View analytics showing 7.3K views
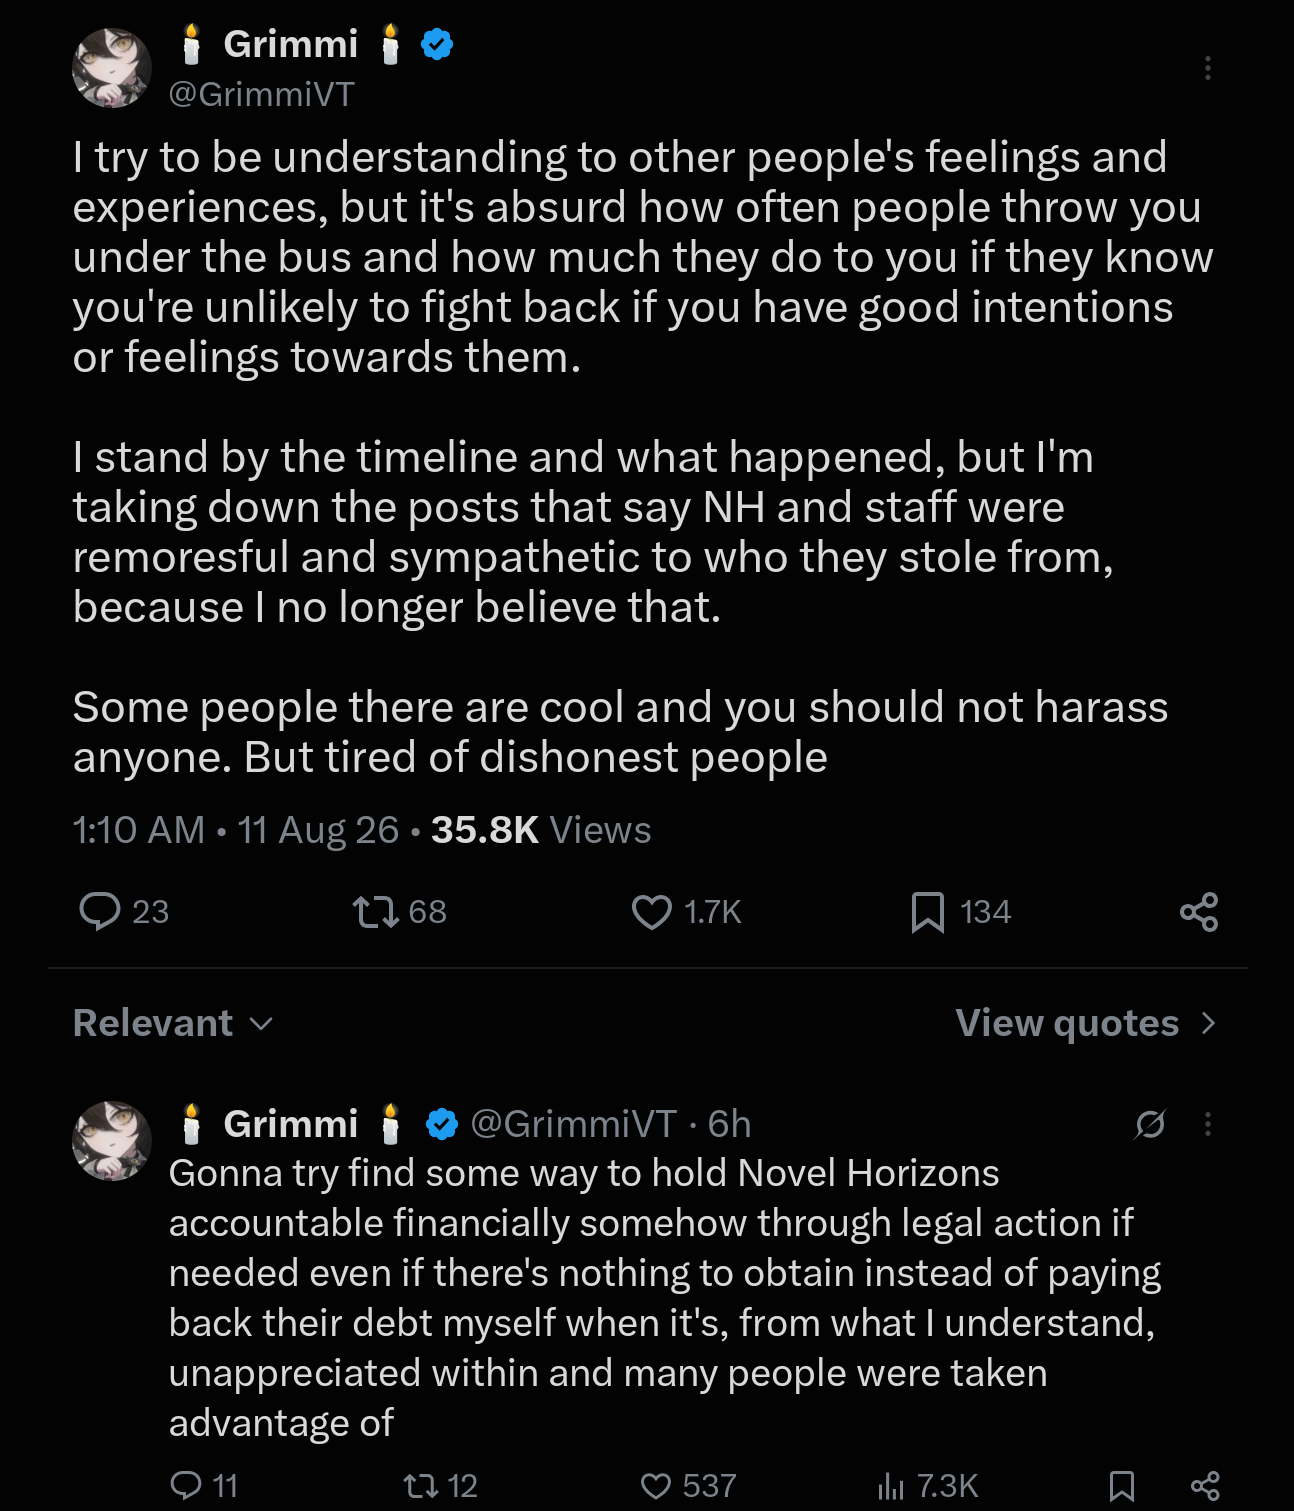1294x1511 pixels. click(927, 1485)
